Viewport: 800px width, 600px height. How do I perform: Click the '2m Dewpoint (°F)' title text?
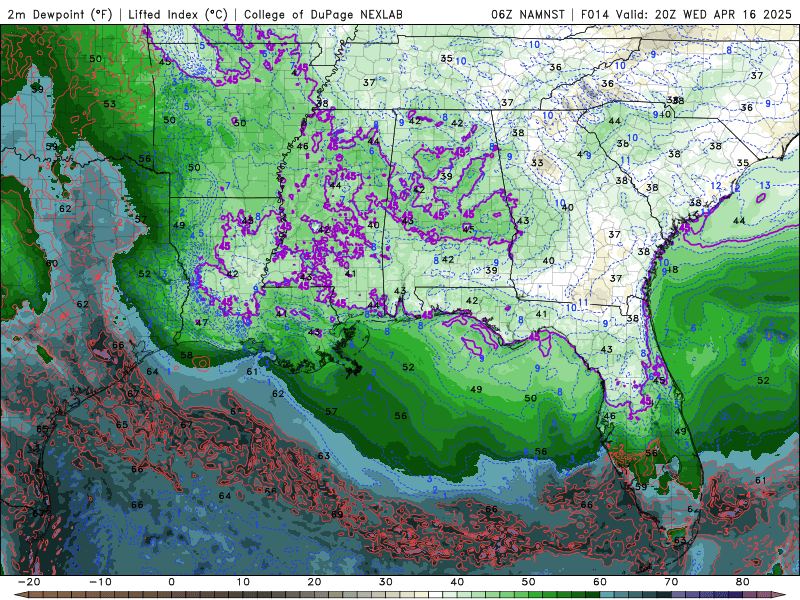(59, 15)
